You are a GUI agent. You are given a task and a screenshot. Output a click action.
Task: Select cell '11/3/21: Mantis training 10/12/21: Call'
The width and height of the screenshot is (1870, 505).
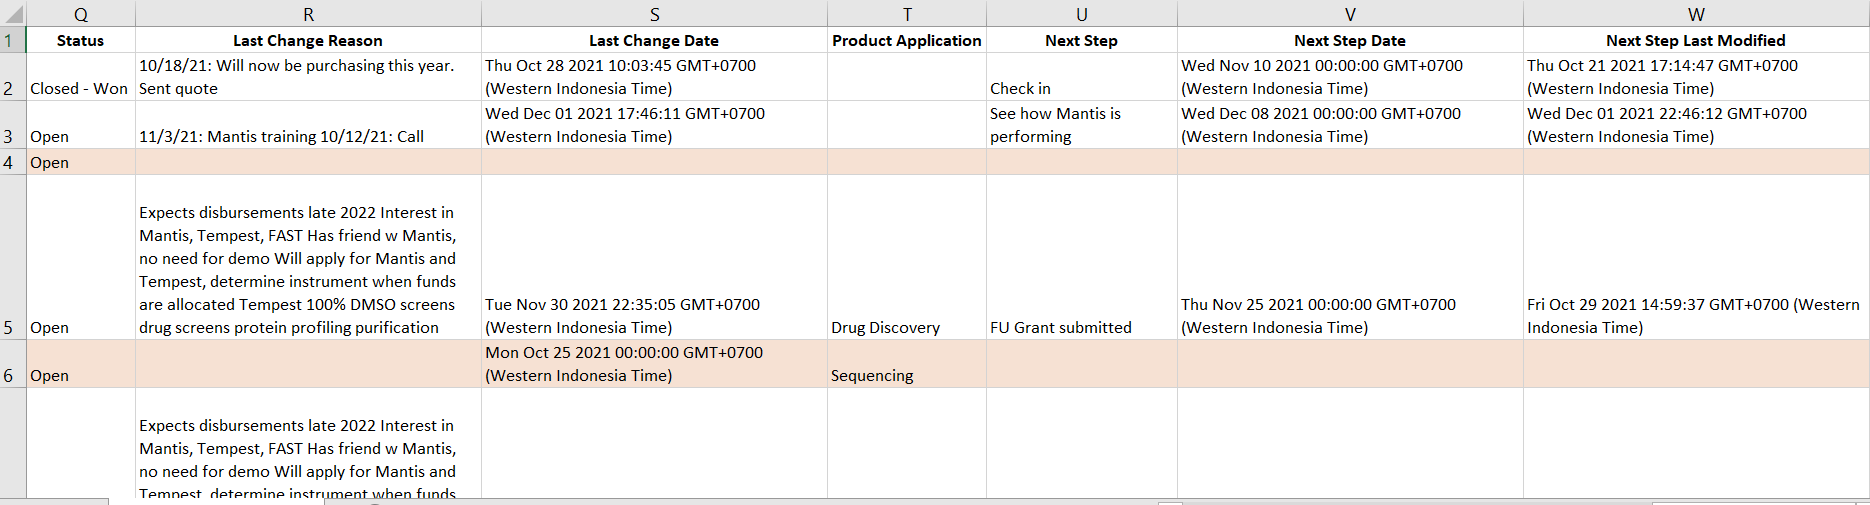[308, 125]
